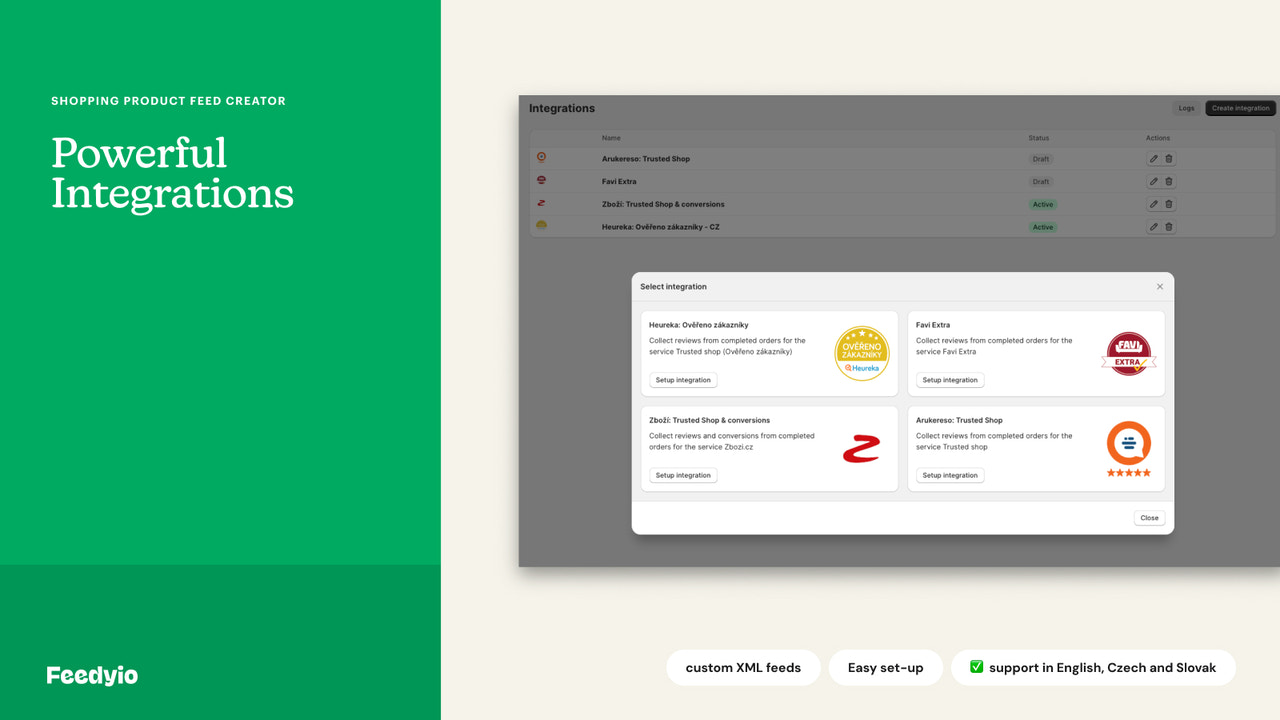
Task: Open the Ověřeno Zákazníky badge on the Heureka card
Action: pos(861,352)
